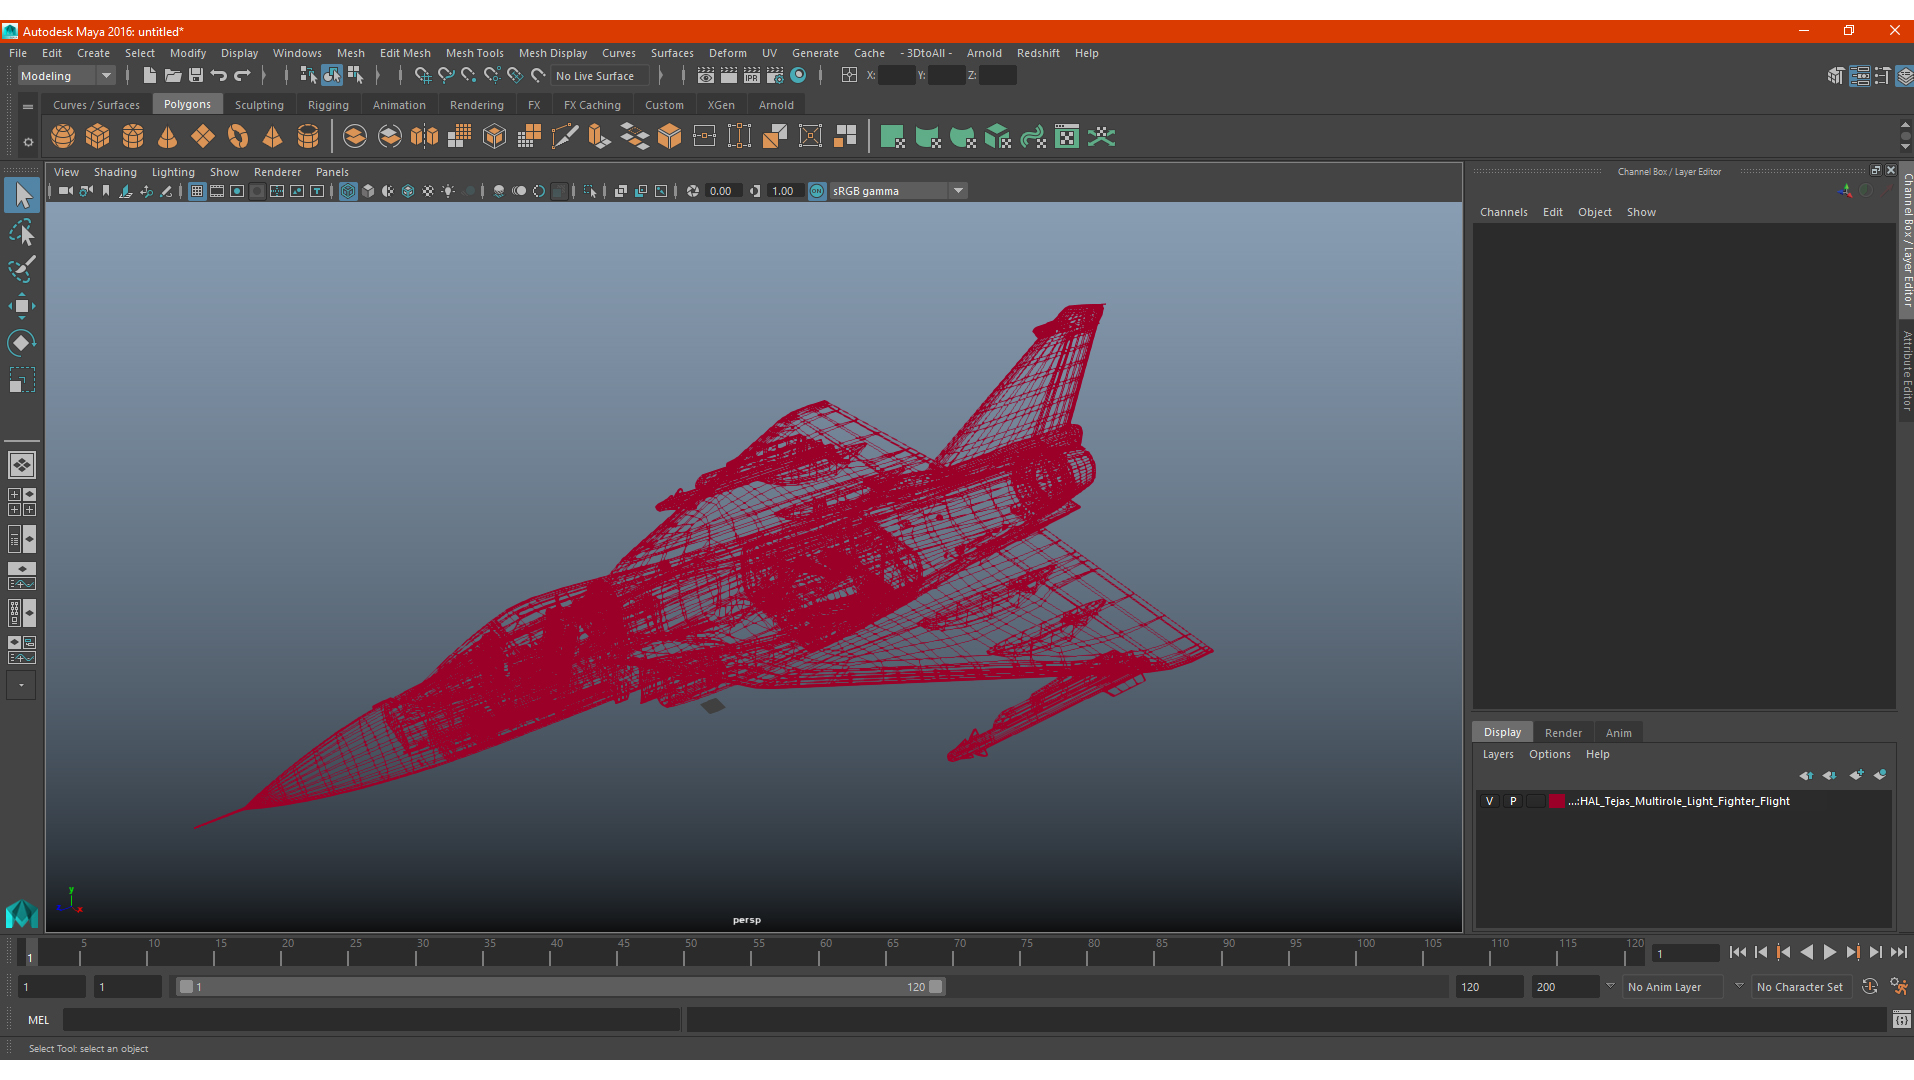Select the single perspective layout icon
Image resolution: width=1914 pixels, height=1080 pixels.
pyautogui.click(x=22, y=465)
